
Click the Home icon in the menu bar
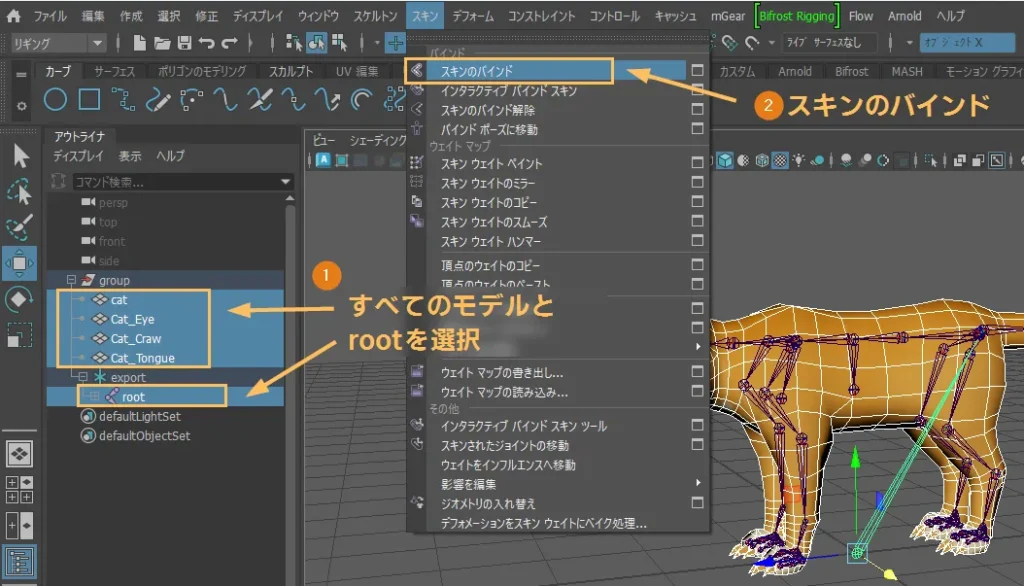[x=14, y=16]
